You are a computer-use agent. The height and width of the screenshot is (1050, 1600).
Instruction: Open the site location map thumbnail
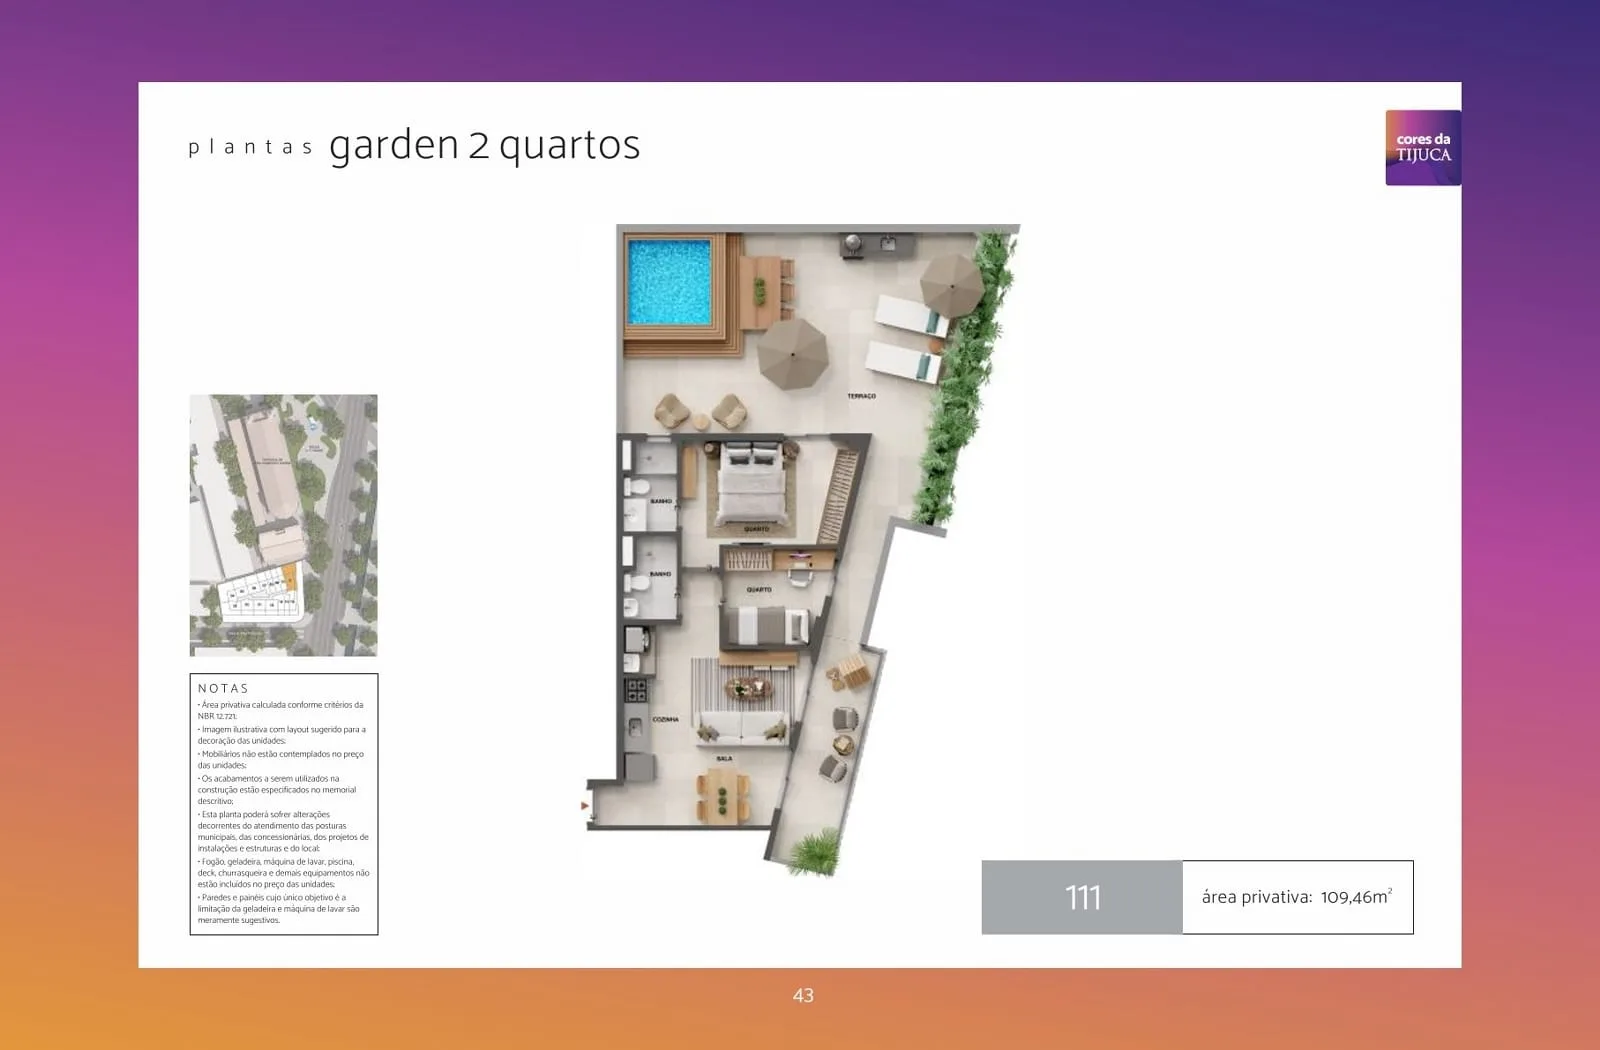click(x=284, y=525)
